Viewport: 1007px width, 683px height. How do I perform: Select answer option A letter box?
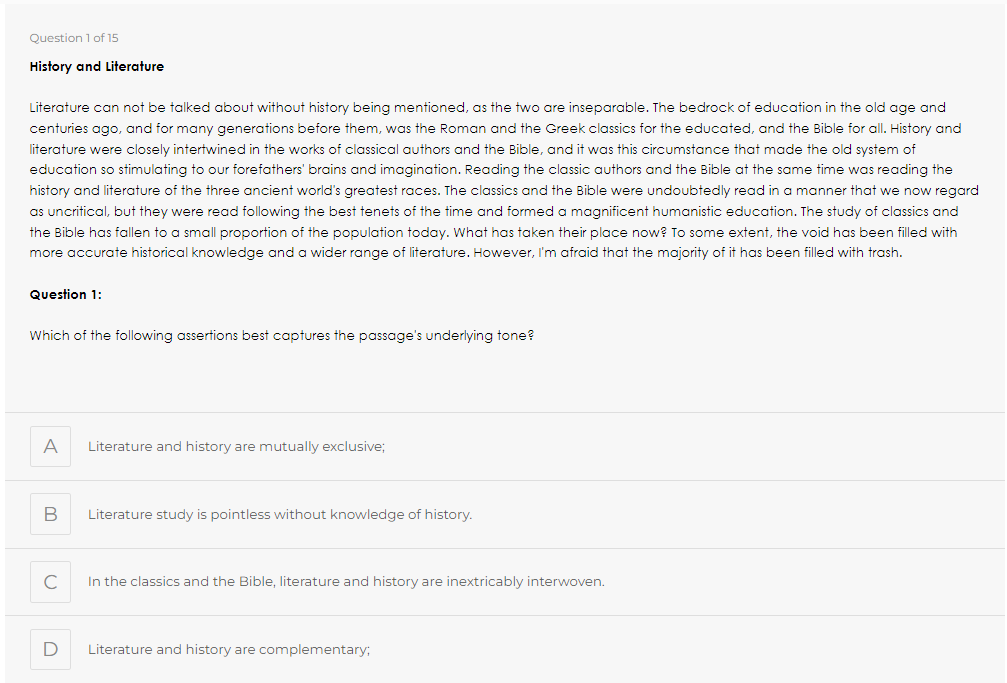[50, 446]
